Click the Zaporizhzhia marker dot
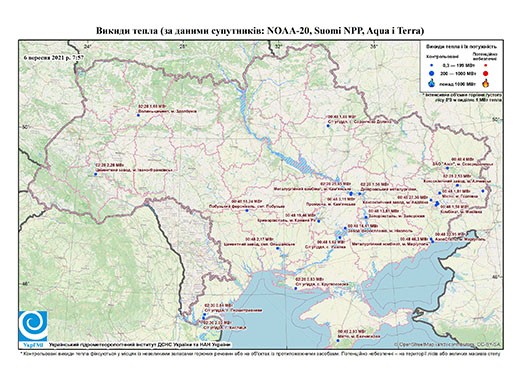 tap(366, 217)
